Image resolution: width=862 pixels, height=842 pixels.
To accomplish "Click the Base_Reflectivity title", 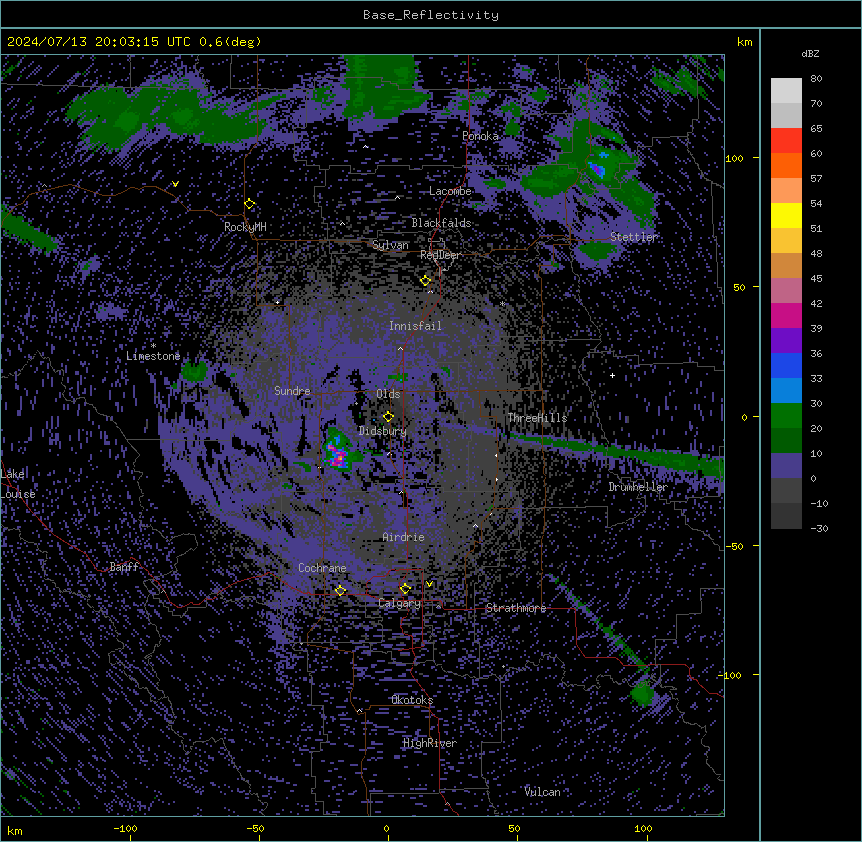I will [431, 15].
